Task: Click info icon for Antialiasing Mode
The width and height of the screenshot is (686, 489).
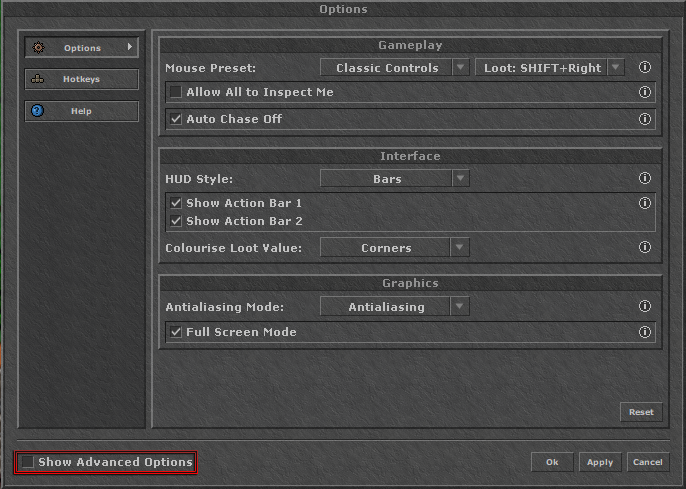Action: (x=645, y=306)
